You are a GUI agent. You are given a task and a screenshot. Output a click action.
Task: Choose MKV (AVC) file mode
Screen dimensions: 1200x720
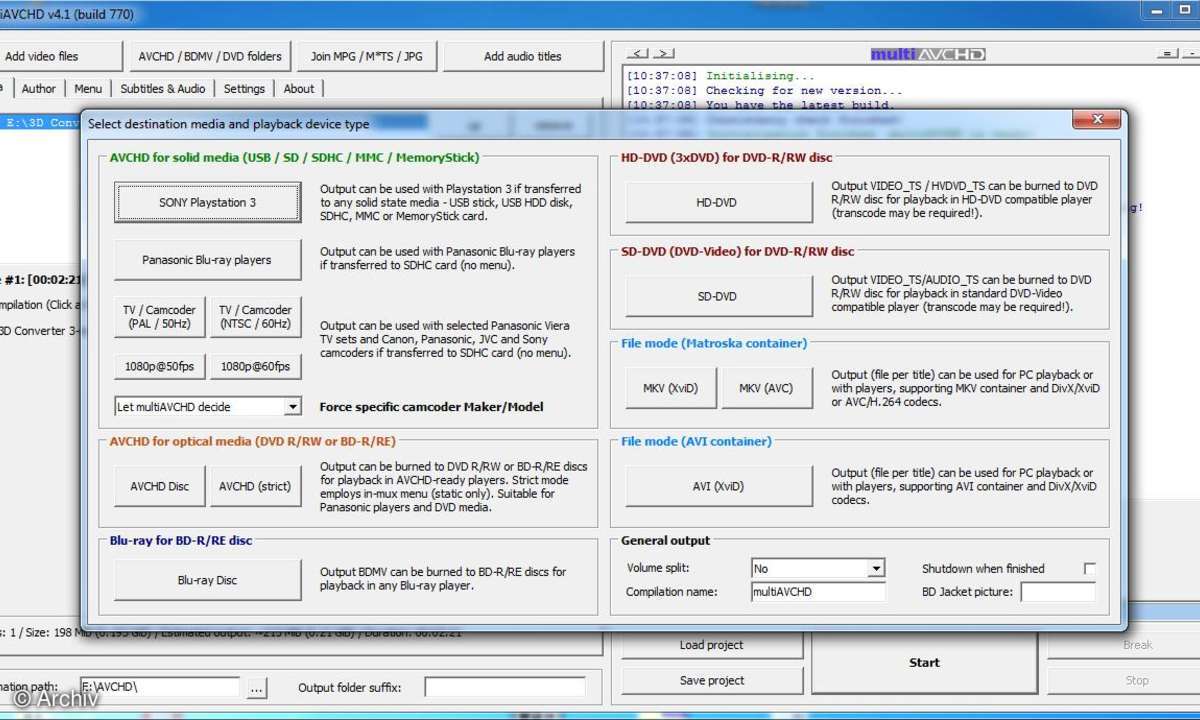(x=767, y=388)
